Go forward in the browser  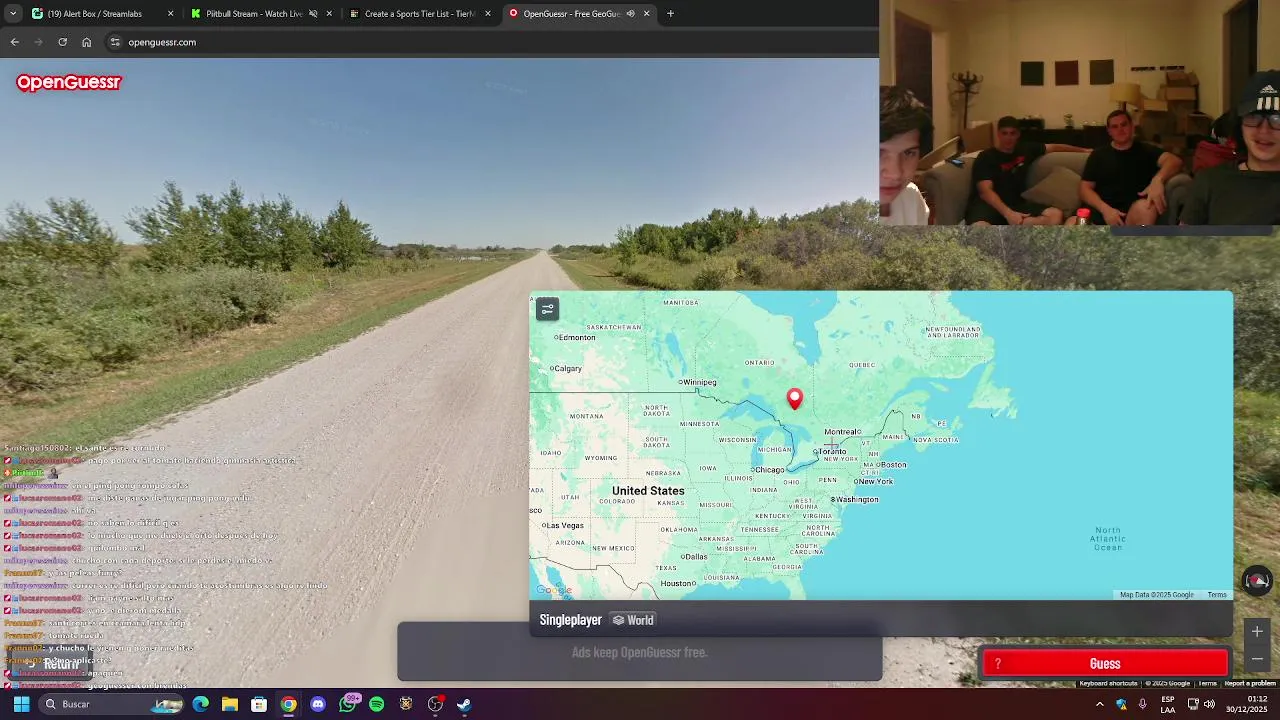(39, 42)
